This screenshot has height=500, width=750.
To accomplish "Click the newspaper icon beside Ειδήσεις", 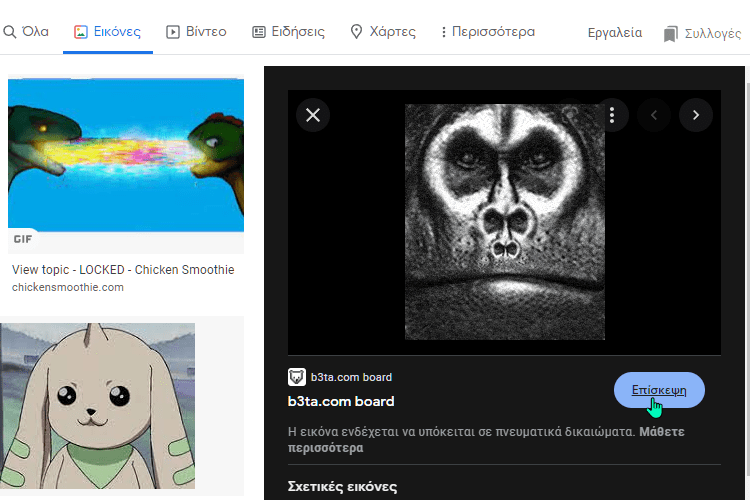I will coord(259,32).
